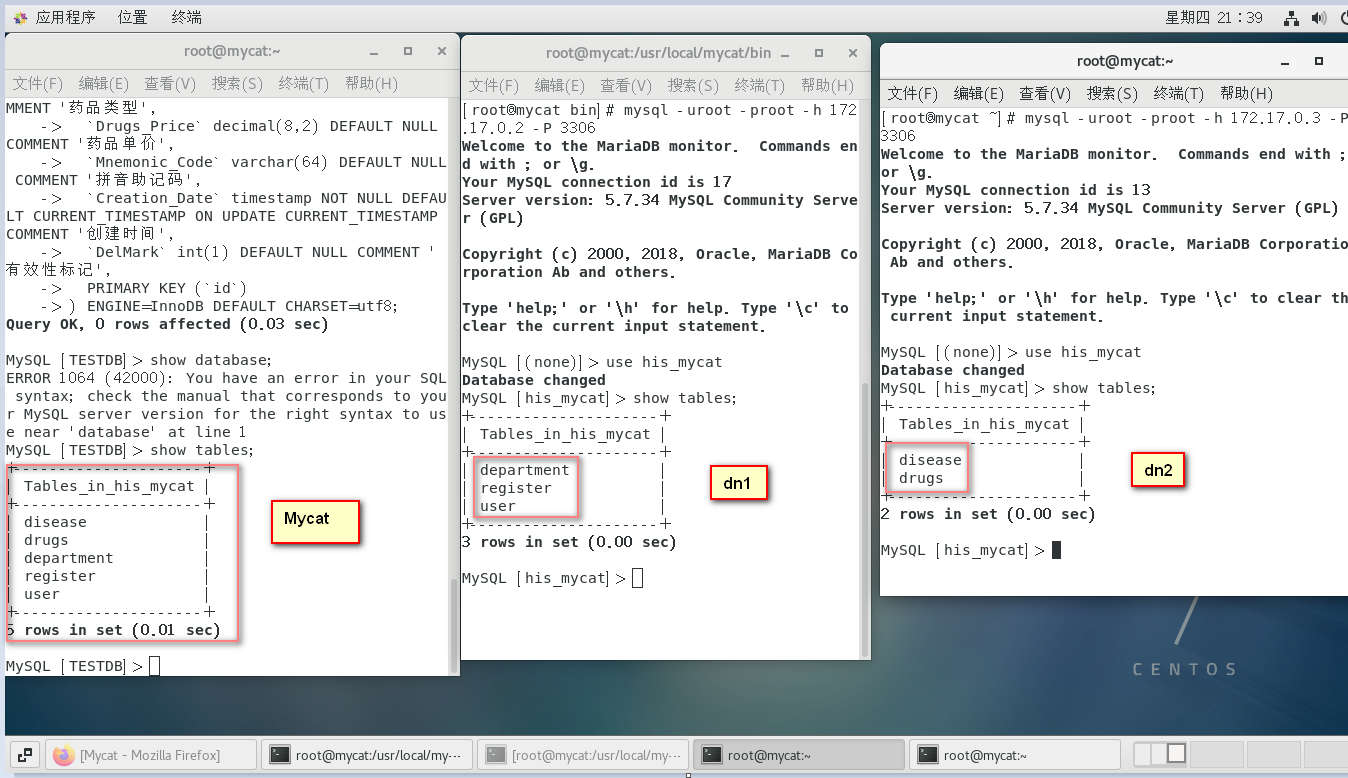Click '5 rows in set (0.01 sec)'
The image size is (1348, 778).
pyautogui.click(x=113, y=630)
